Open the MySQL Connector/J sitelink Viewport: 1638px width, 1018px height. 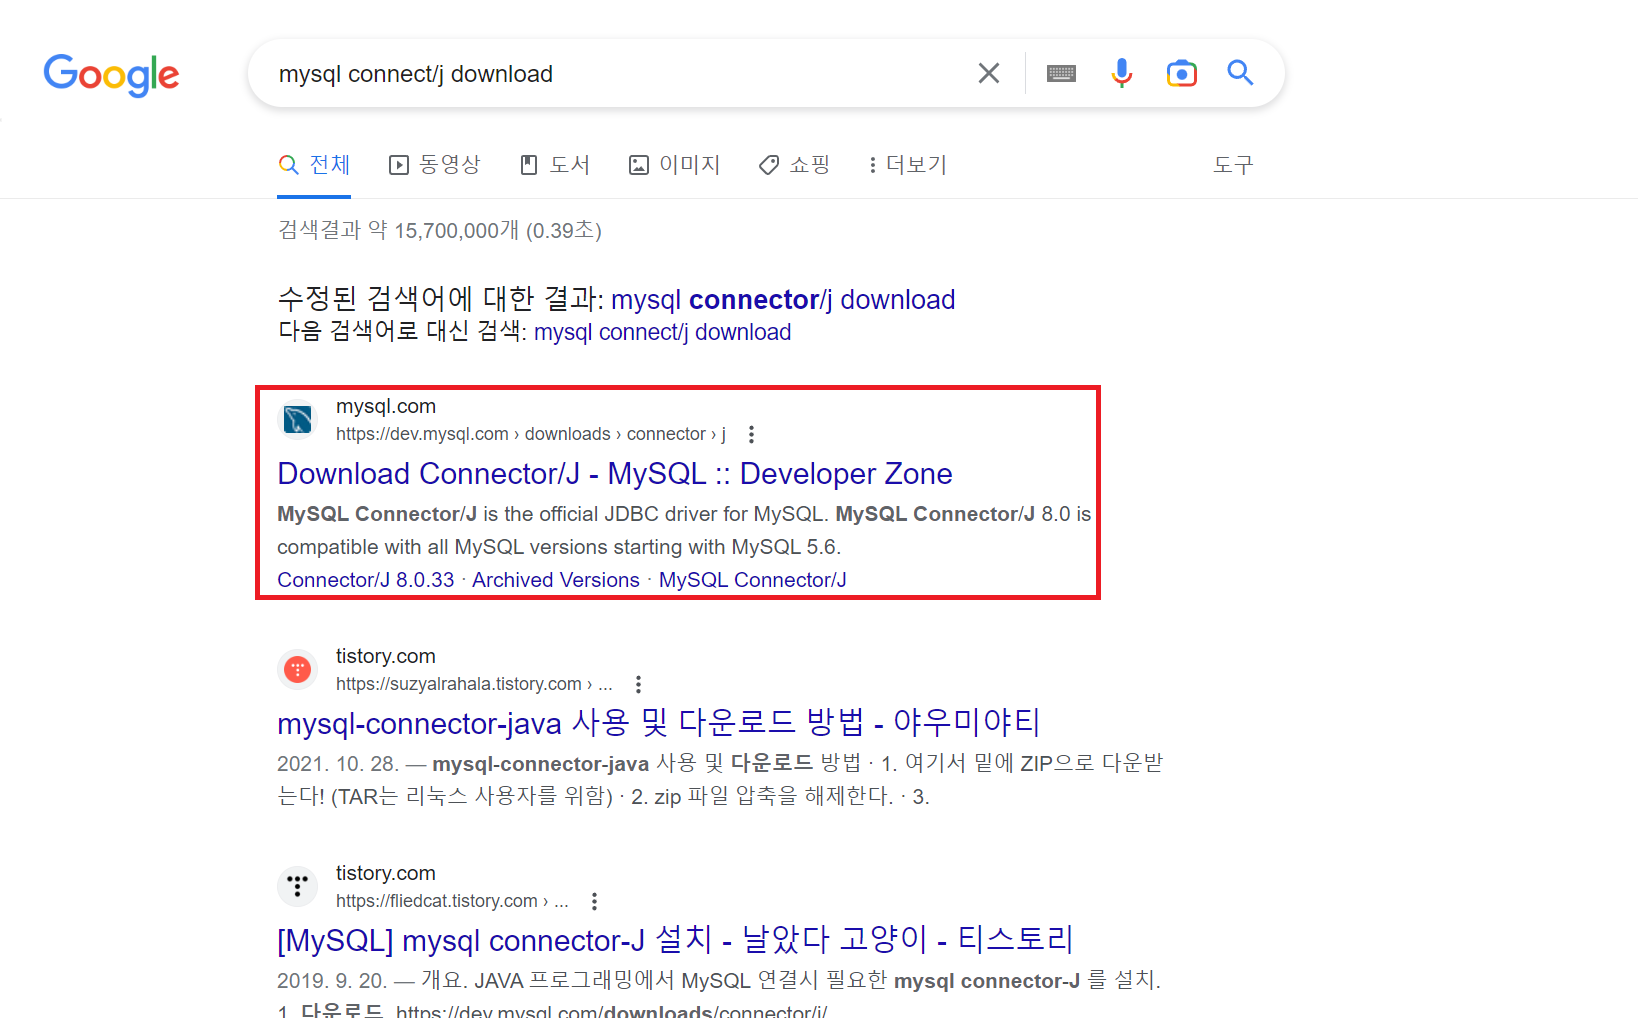(752, 580)
